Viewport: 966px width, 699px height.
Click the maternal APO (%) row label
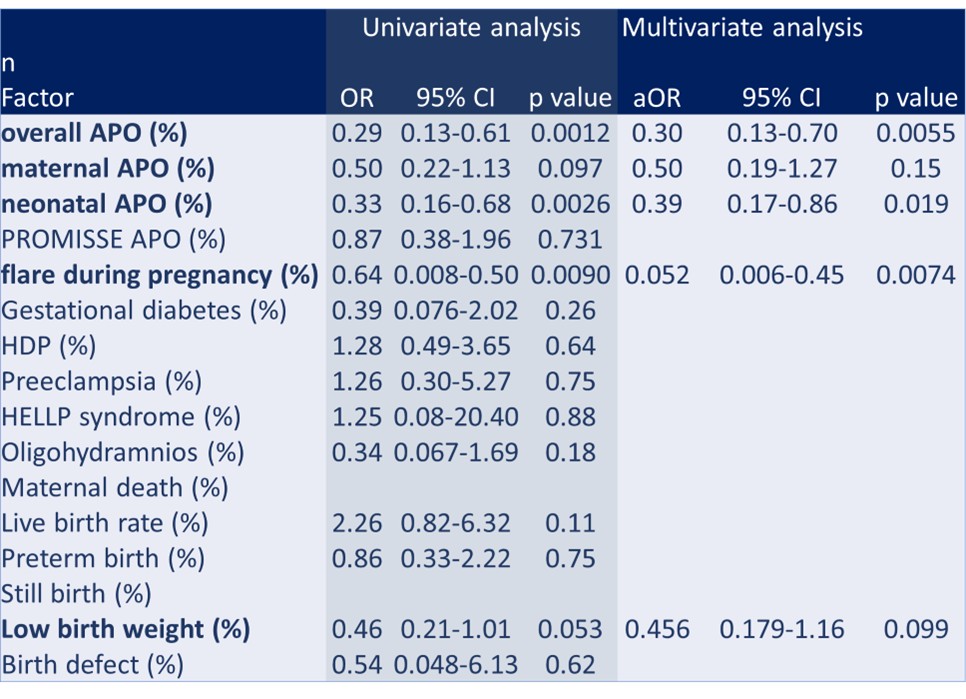pyautogui.click(x=108, y=169)
